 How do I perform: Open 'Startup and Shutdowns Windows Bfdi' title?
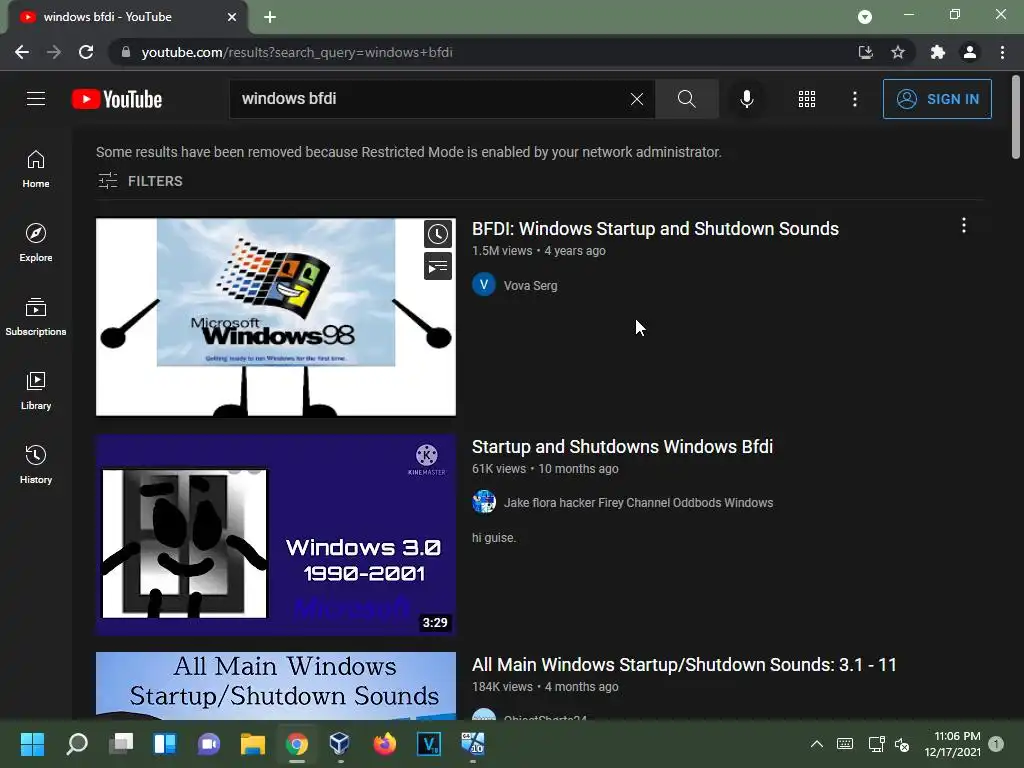click(x=622, y=447)
